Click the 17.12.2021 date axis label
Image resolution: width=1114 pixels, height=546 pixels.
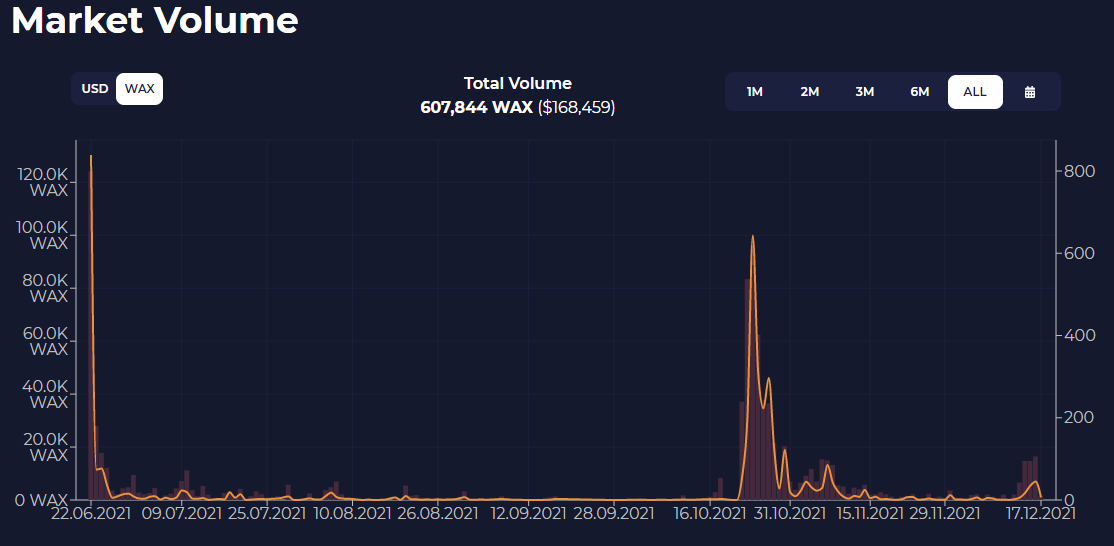click(x=1040, y=513)
